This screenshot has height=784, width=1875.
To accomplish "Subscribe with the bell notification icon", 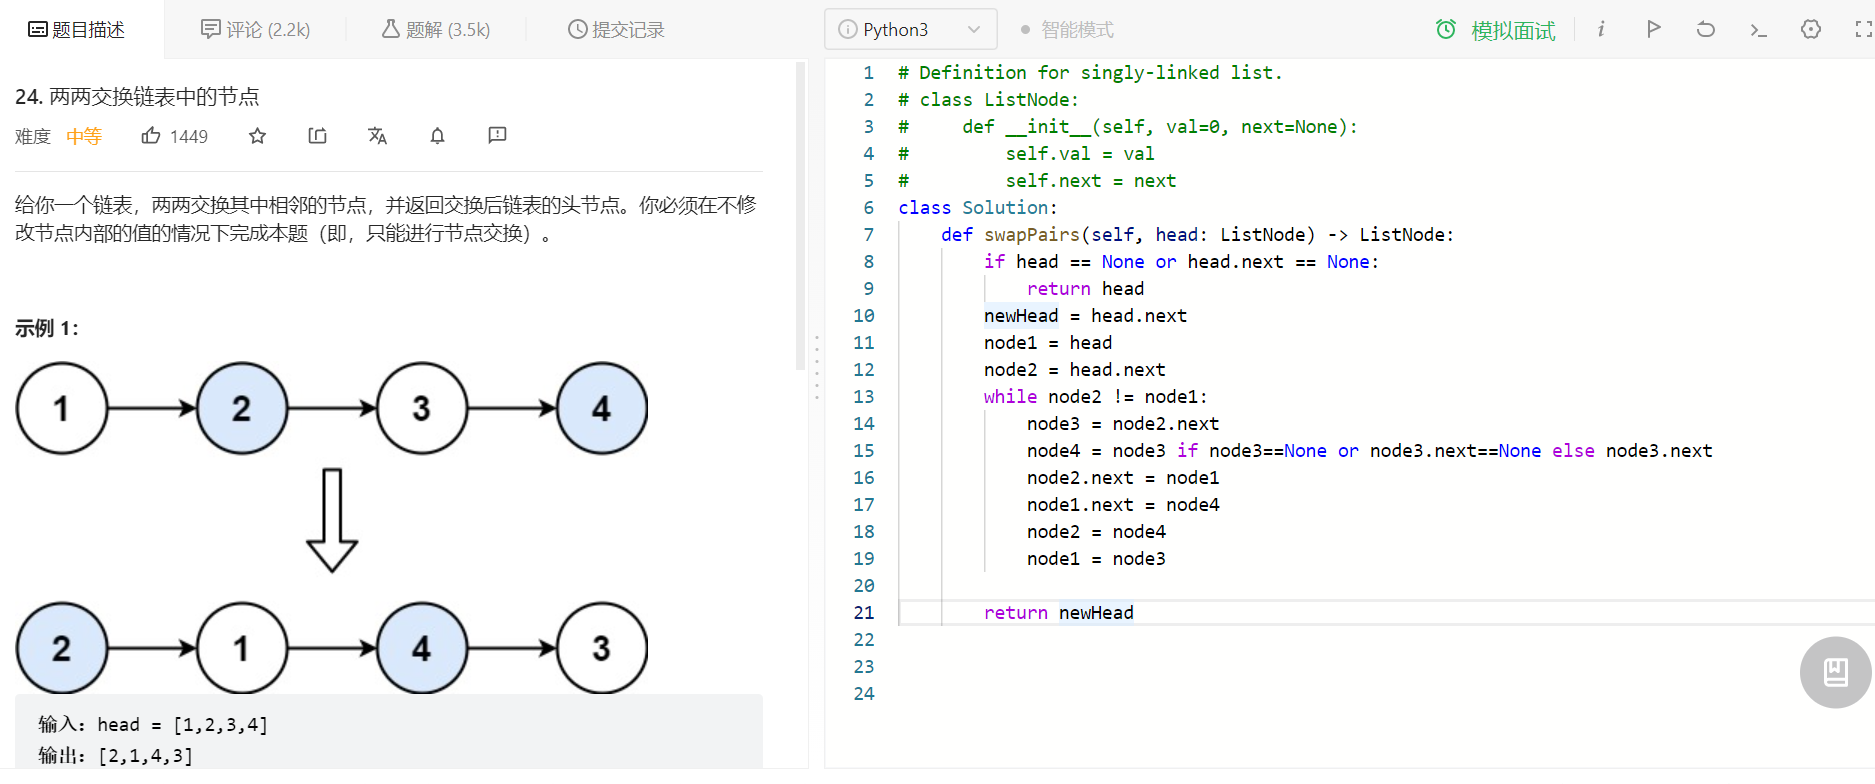I will (x=437, y=135).
